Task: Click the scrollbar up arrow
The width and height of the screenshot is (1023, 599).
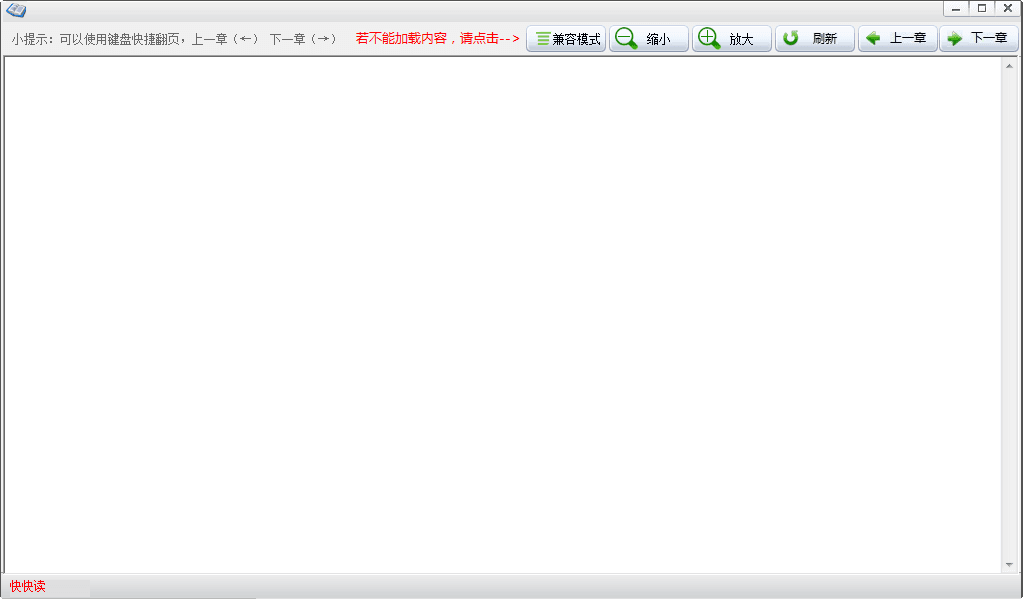Action: pyautogui.click(x=1009, y=65)
